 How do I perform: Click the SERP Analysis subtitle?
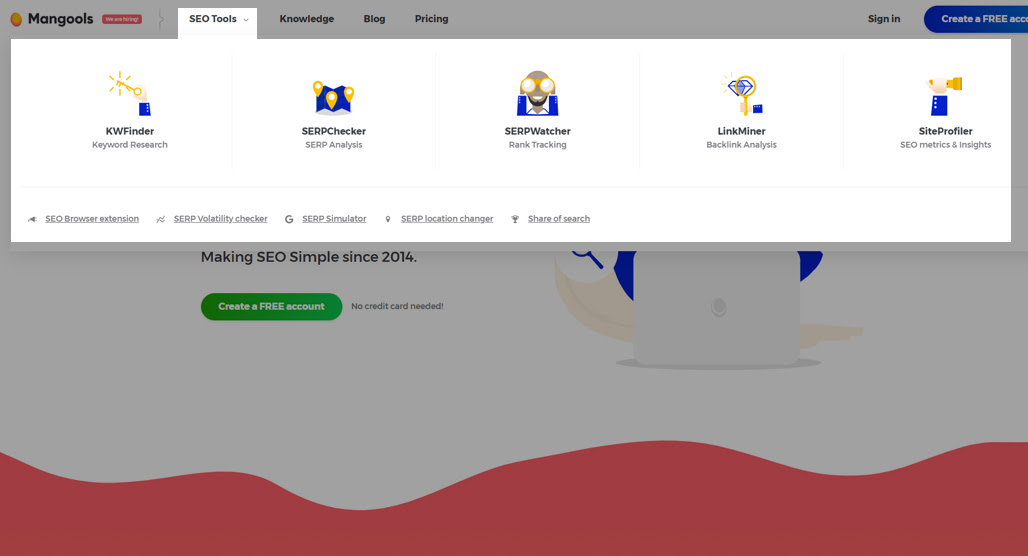pyautogui.click(x=334, y=145)
